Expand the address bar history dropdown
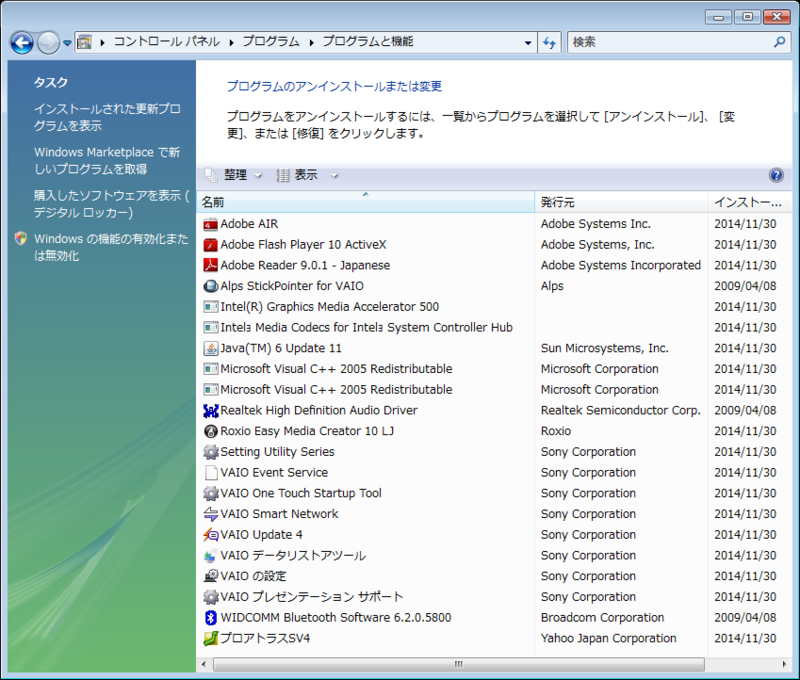The width and height of the screenshot is (800, 680). pyautogui.click(x=528, y=43)
